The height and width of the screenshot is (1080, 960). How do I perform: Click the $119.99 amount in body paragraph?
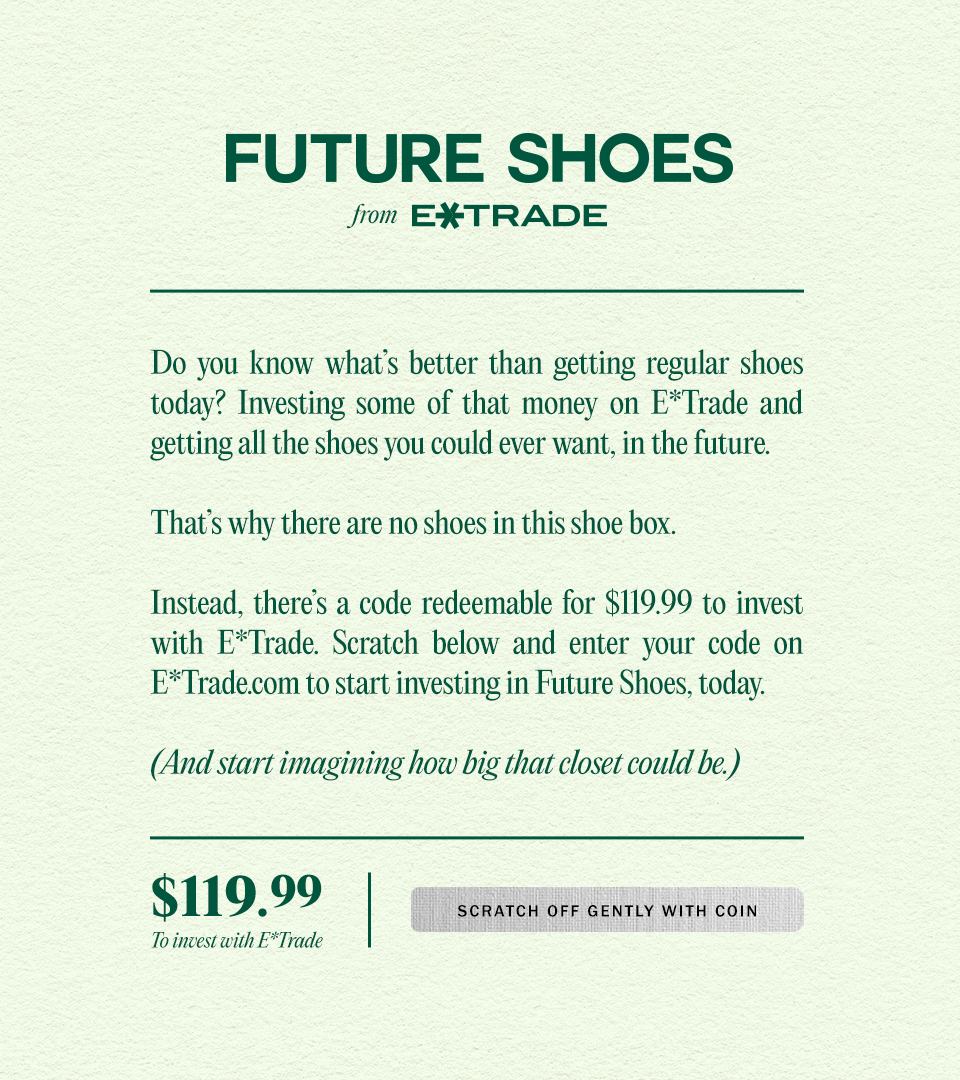[648, 603]
